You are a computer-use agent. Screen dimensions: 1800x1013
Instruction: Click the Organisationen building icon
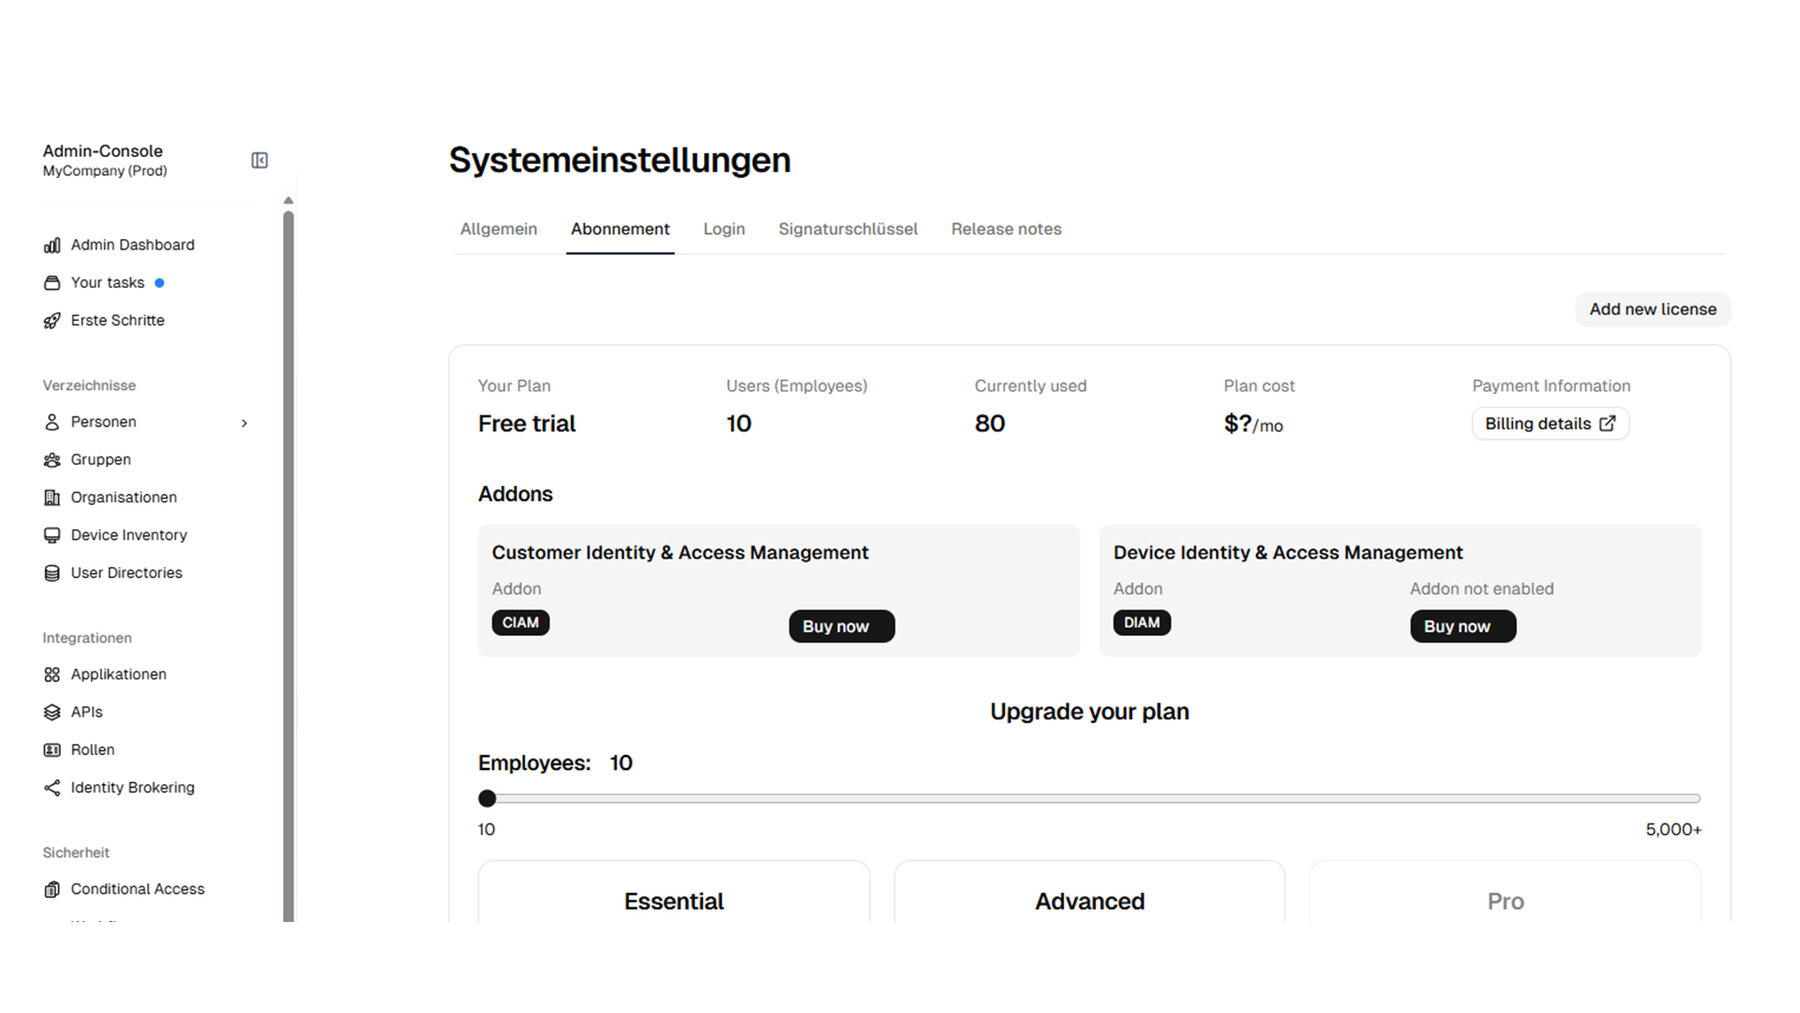pos(52,498)
